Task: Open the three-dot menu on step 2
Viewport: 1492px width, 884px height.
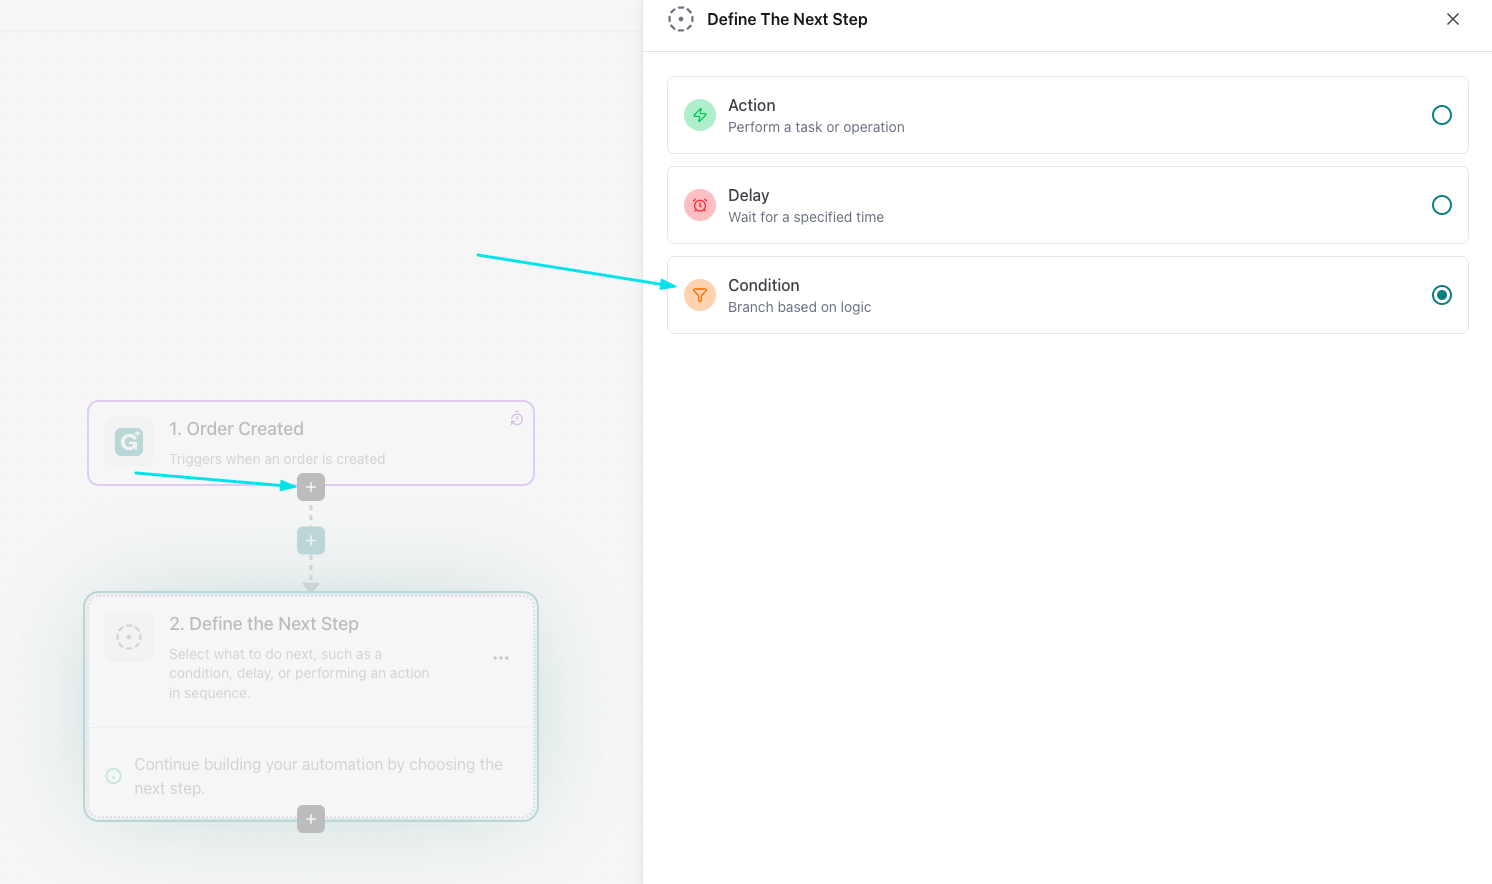Action: (501, 658)
